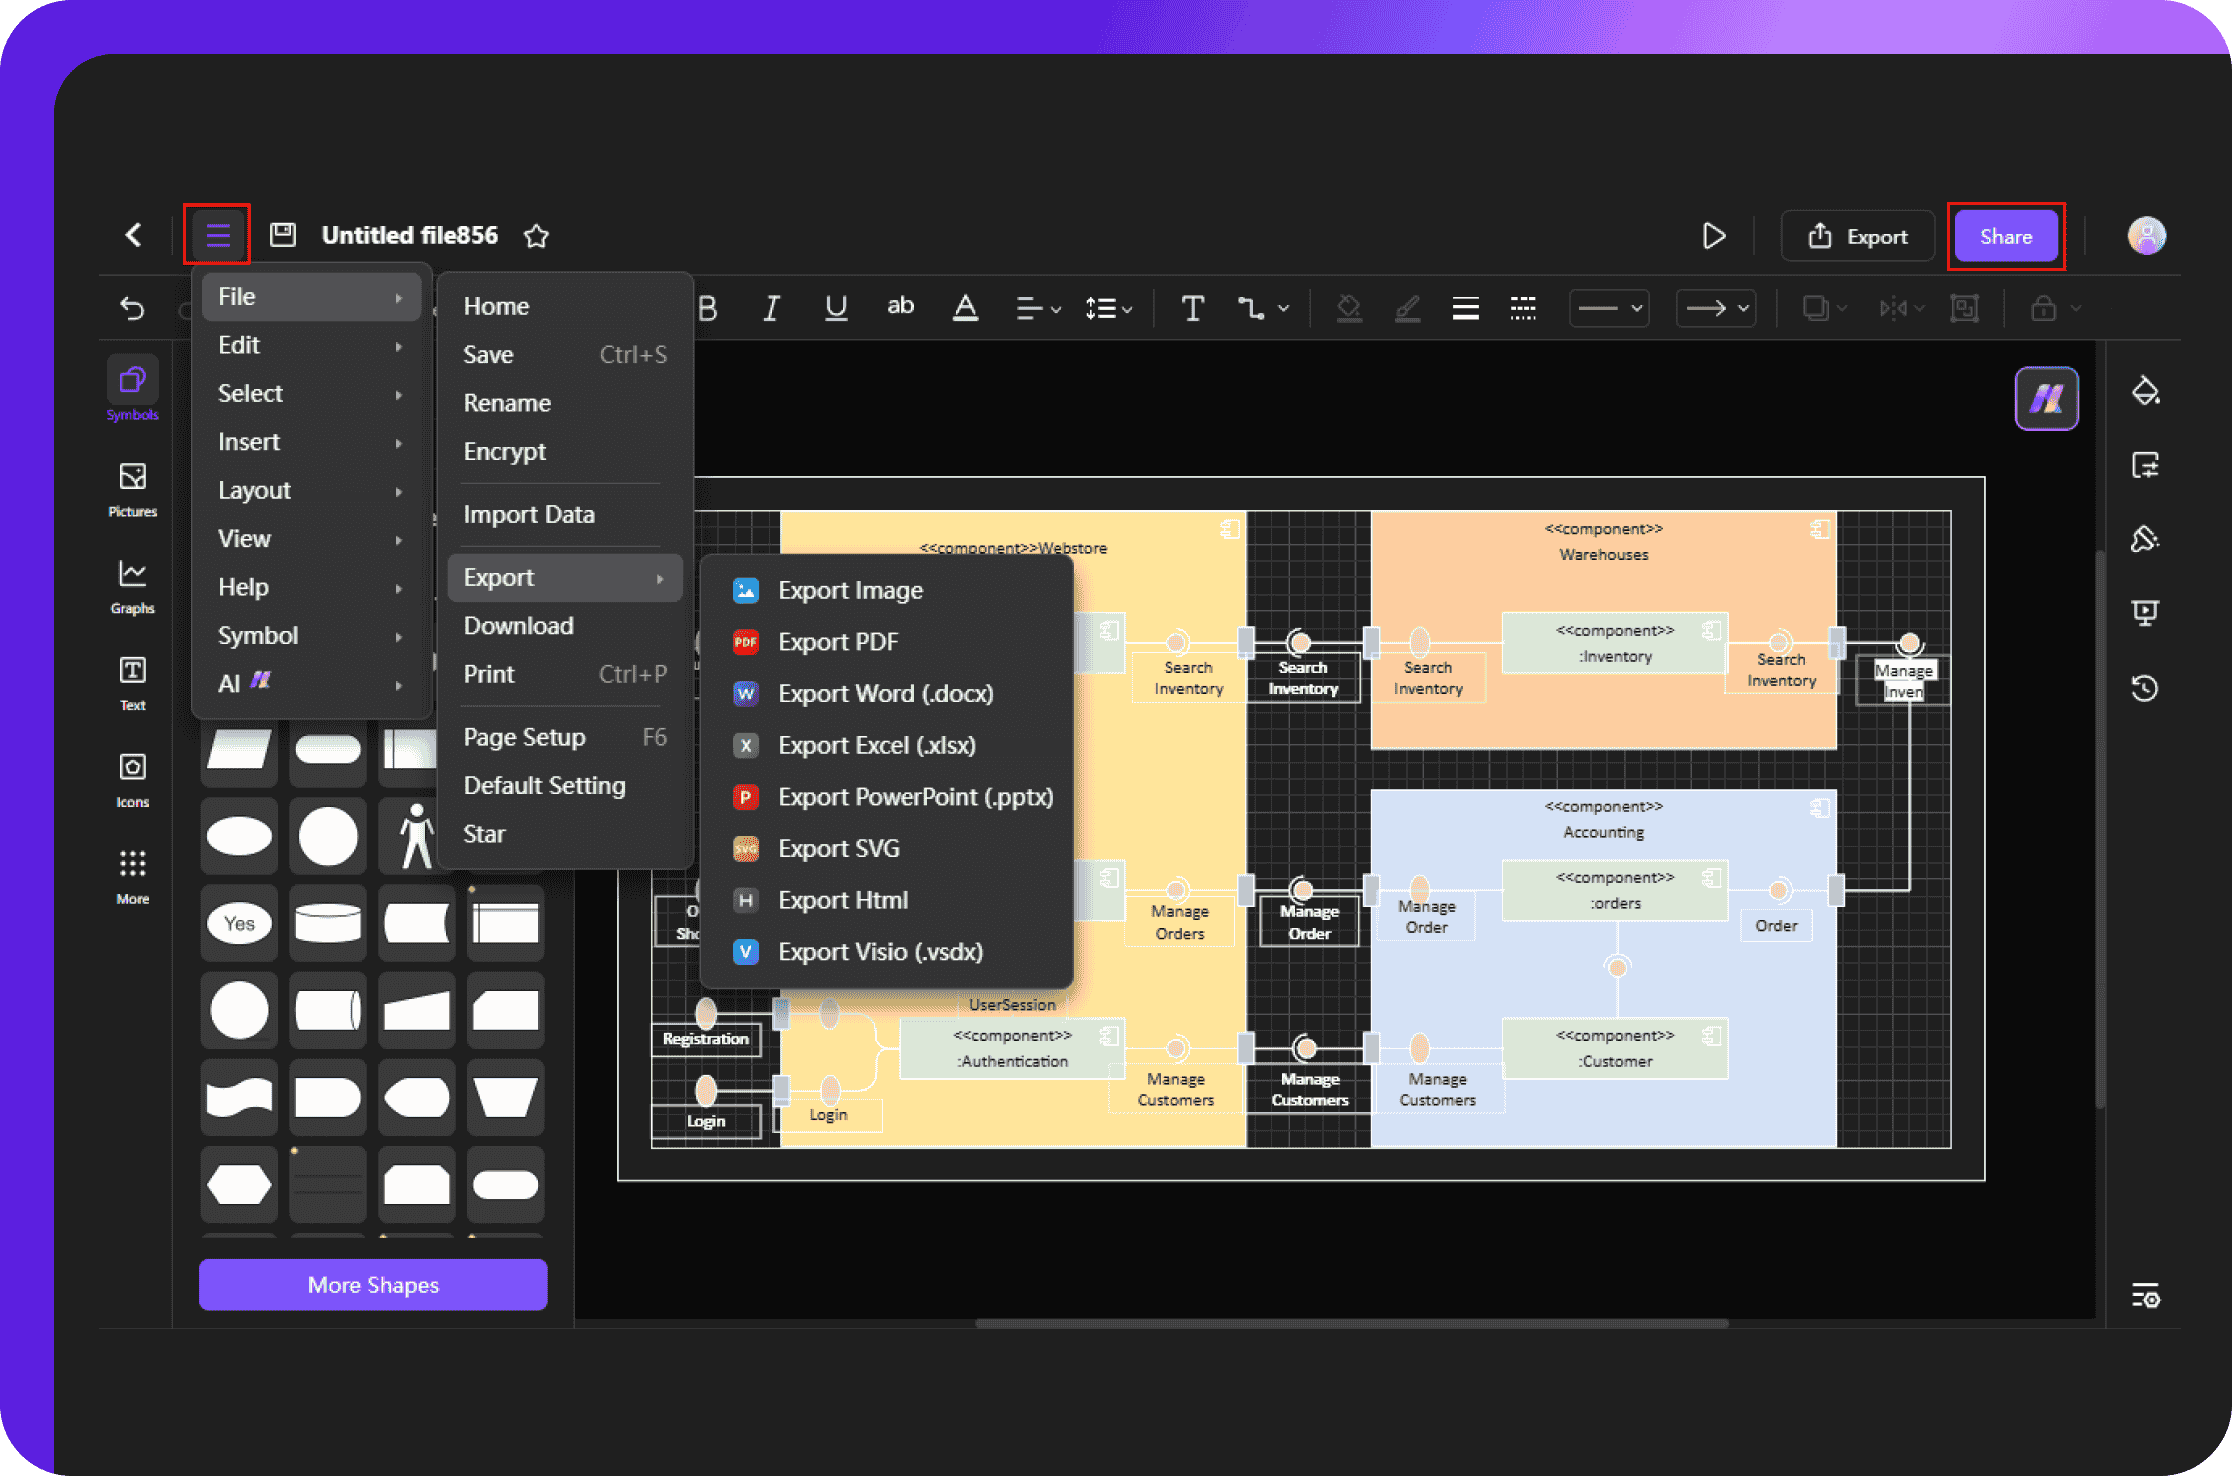Image resolution: width=2232 pixels, height=1476 pixels.
Task: Click the connection arrow style dropdown
Action: pos(1718,311)
